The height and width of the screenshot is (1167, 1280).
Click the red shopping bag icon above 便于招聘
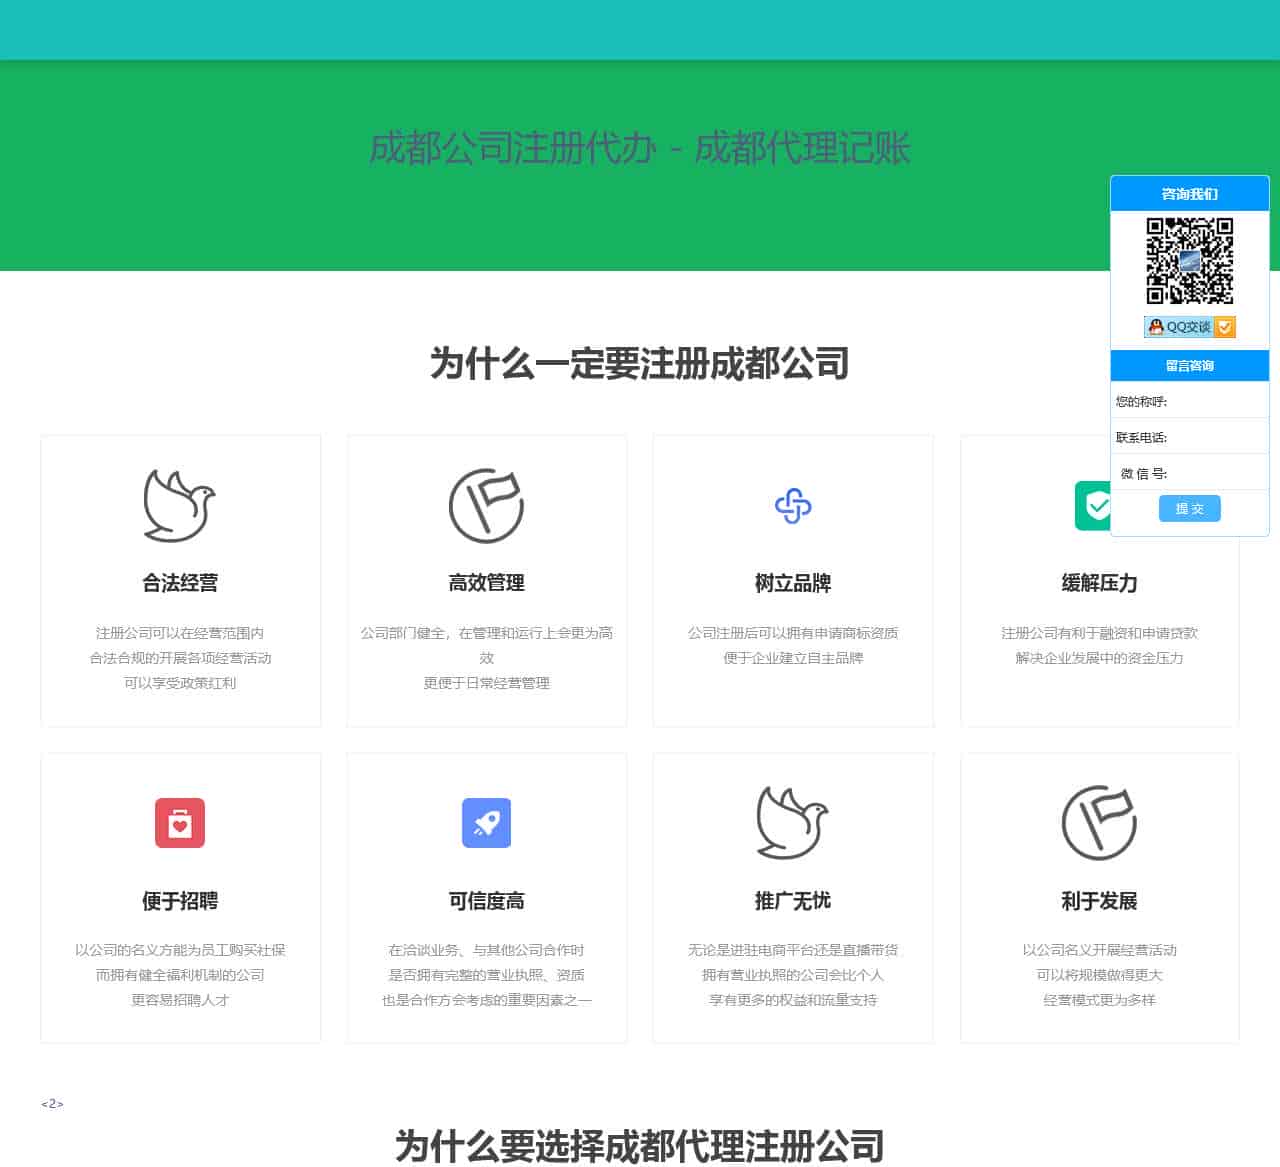coord(180,823)
